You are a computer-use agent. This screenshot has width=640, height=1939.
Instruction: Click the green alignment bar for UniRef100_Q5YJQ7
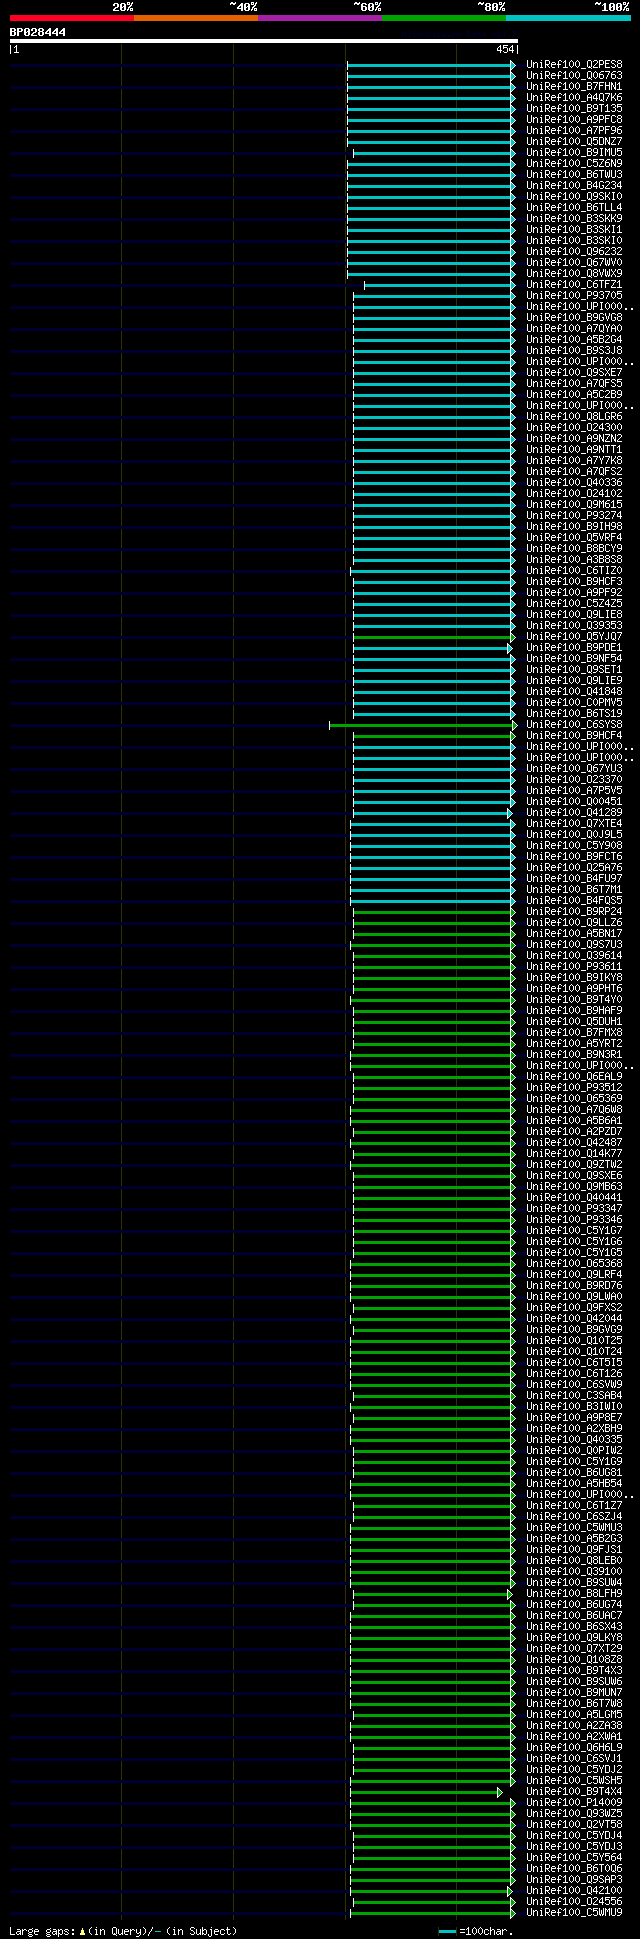tap(432, 637)
